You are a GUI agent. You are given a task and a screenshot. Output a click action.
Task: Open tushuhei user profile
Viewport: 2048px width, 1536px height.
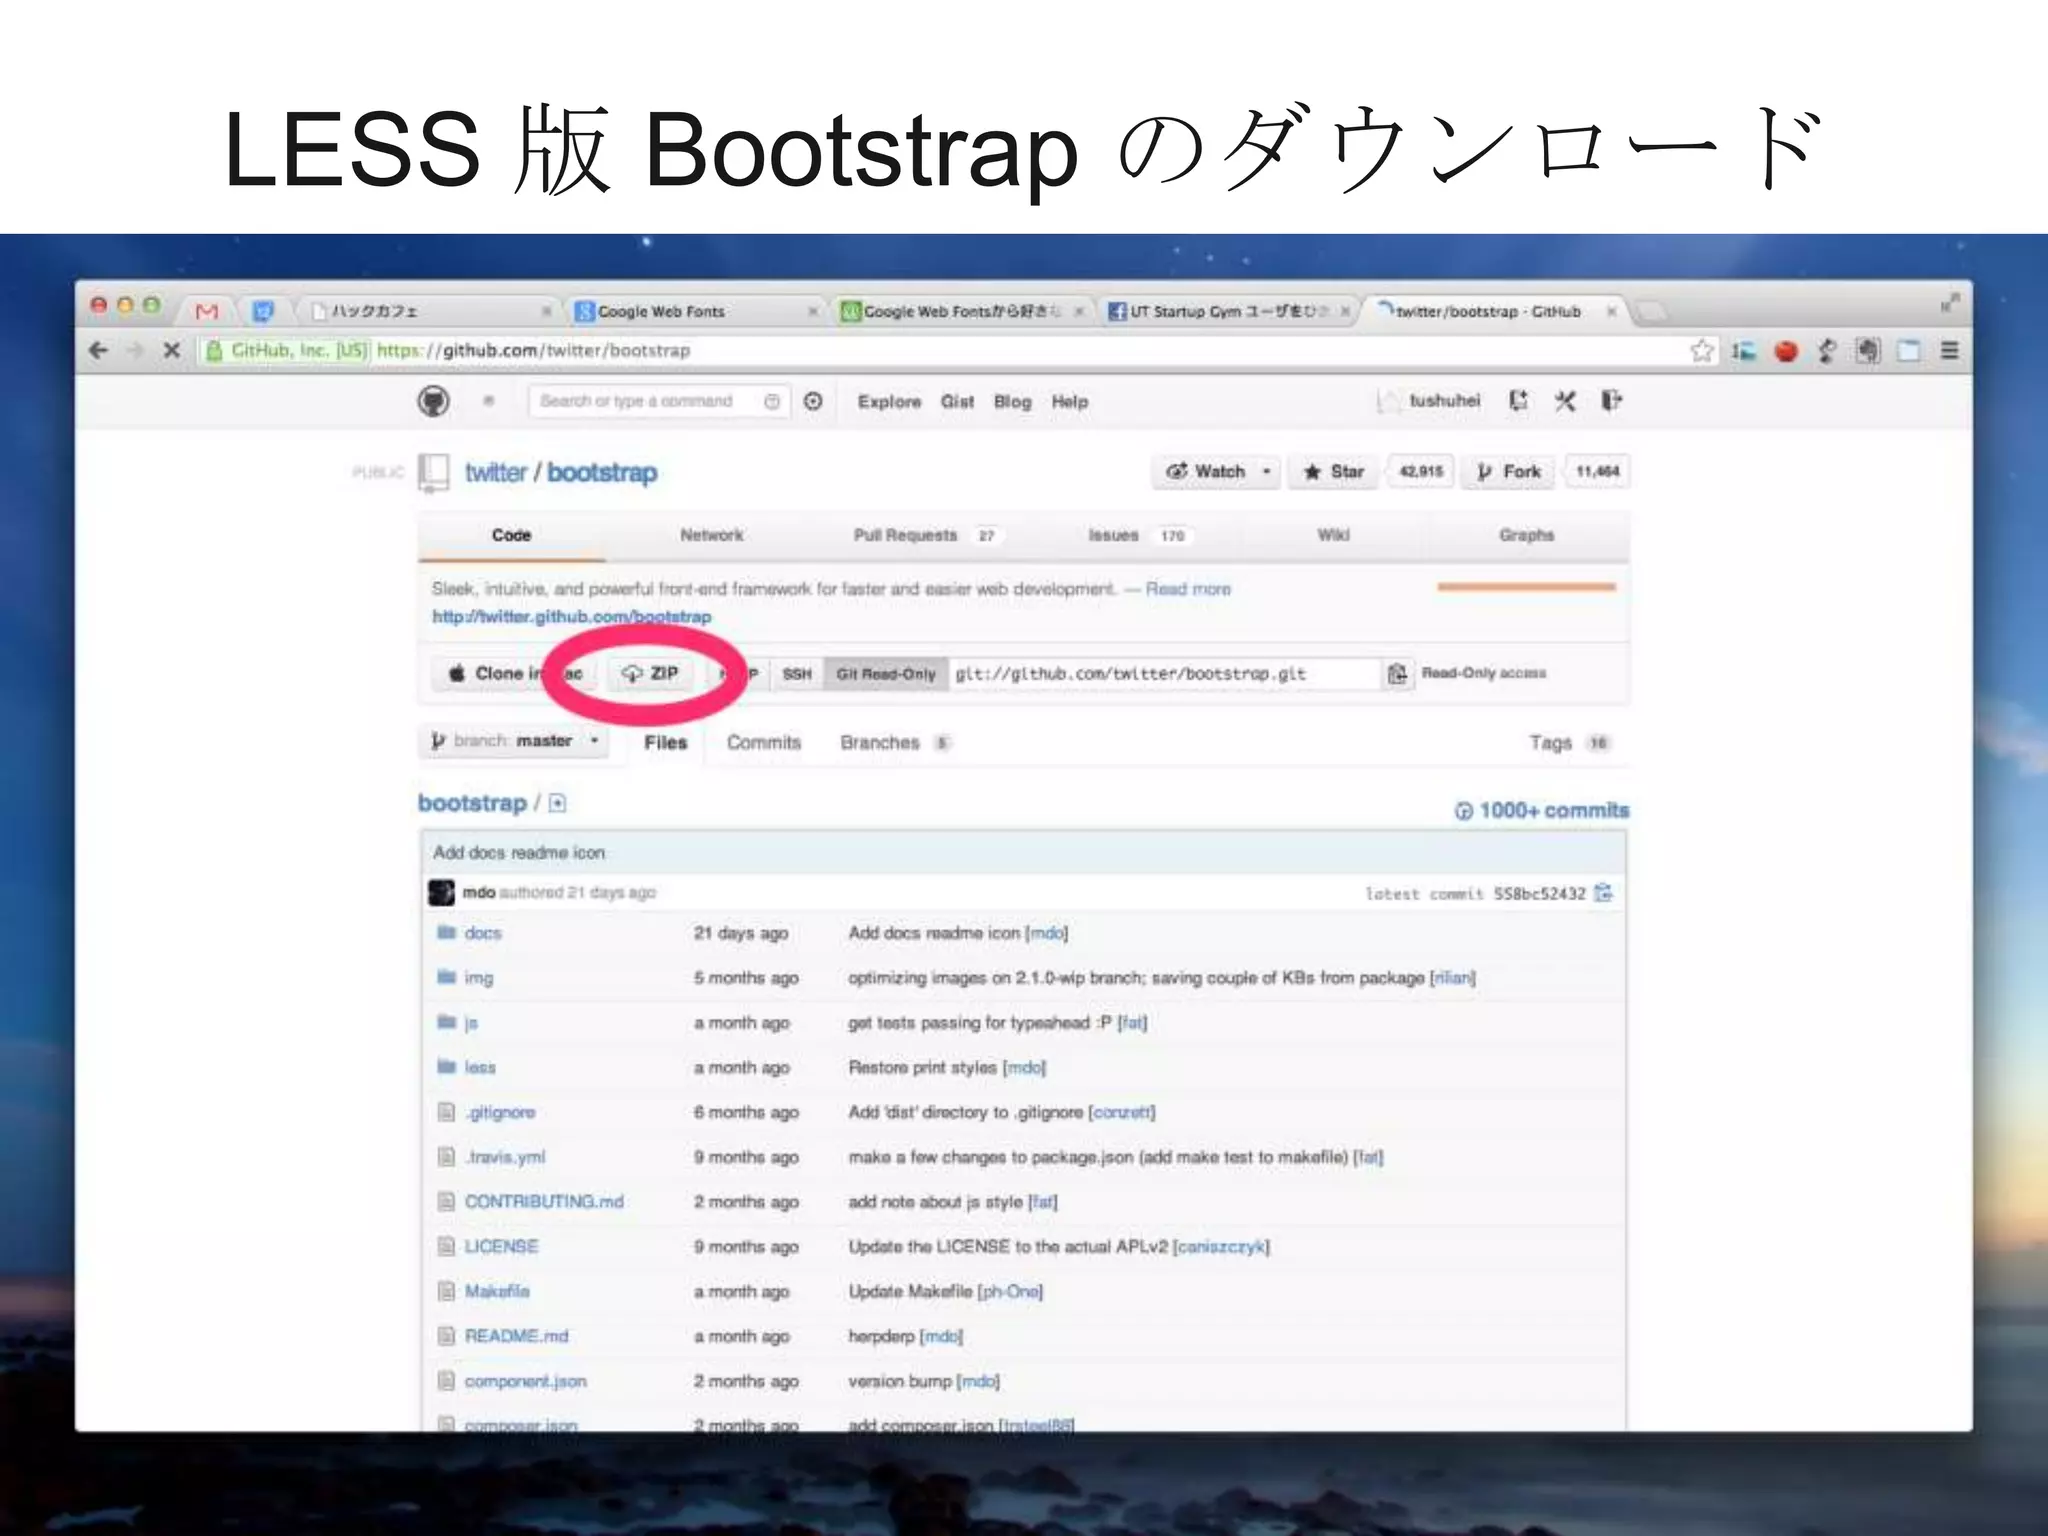[x=1444, y=401]
